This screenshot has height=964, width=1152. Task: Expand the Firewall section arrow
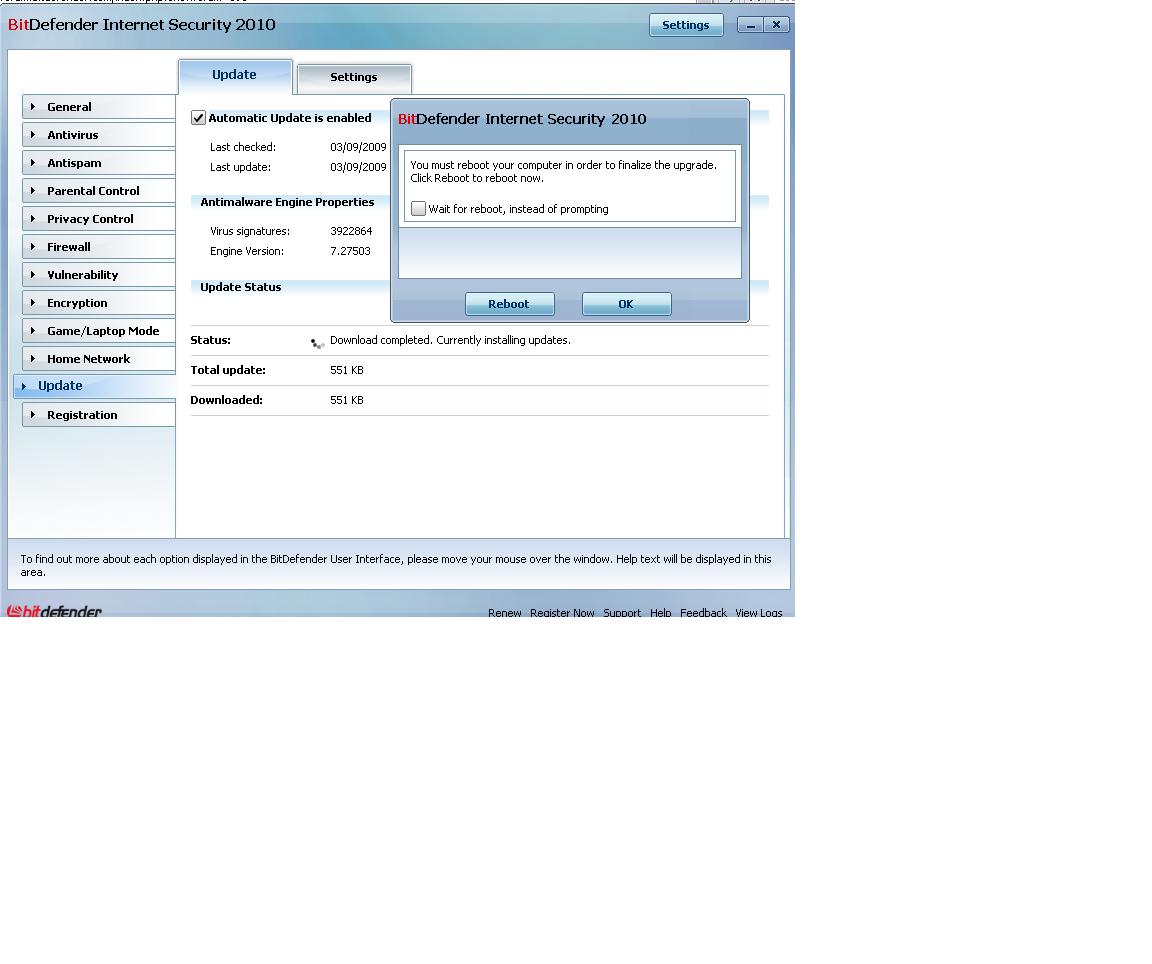[x=32, y=246]
